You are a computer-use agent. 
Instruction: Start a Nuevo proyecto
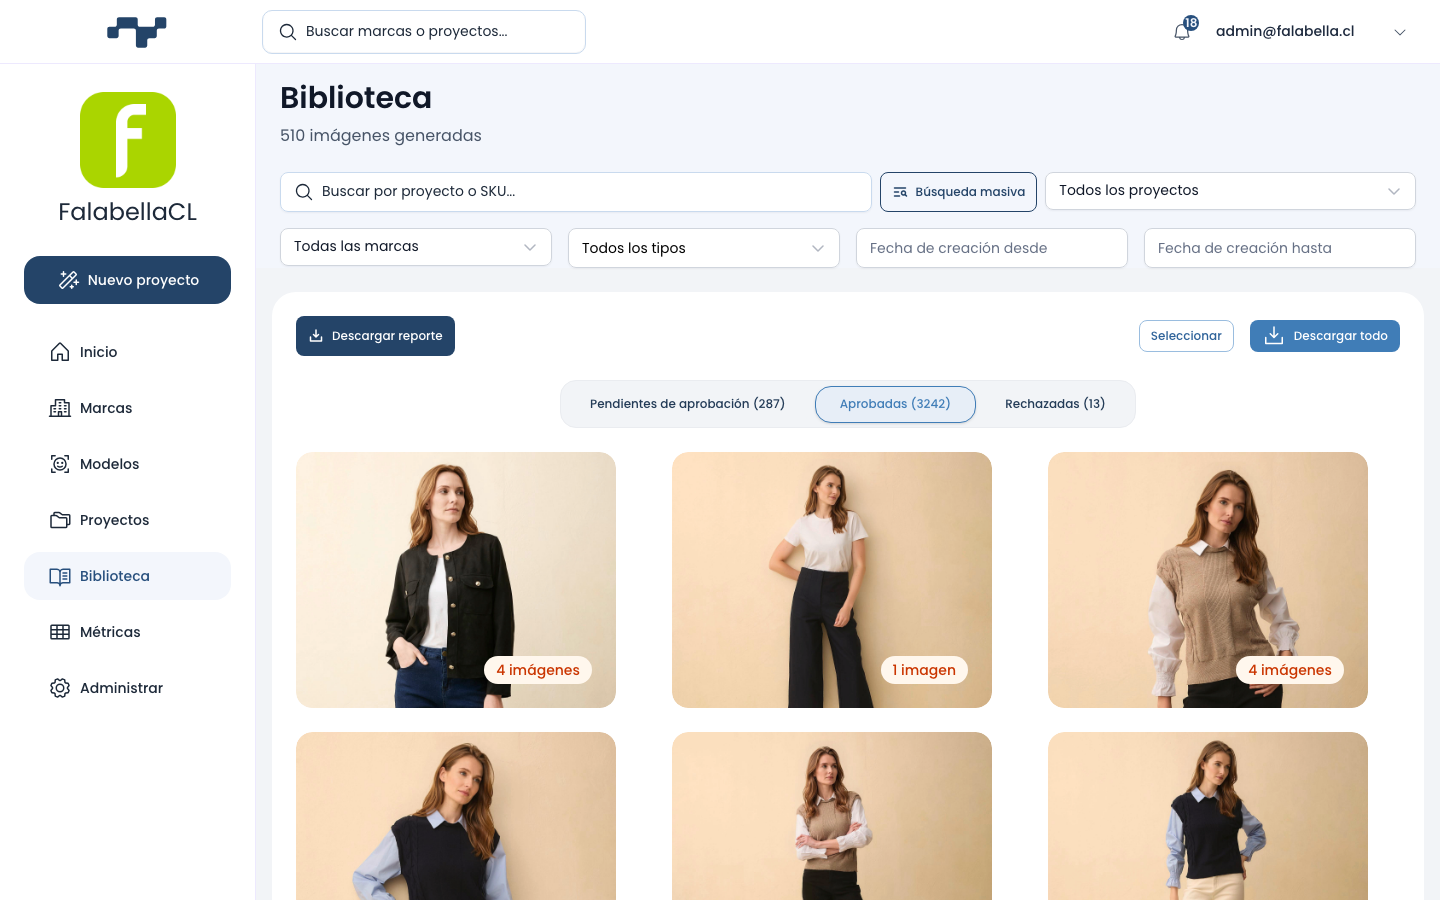click(127, 280)
